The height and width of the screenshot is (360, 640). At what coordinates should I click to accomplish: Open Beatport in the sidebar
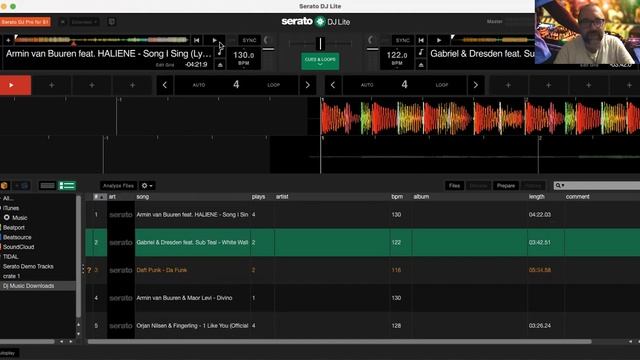coord(14,228)
